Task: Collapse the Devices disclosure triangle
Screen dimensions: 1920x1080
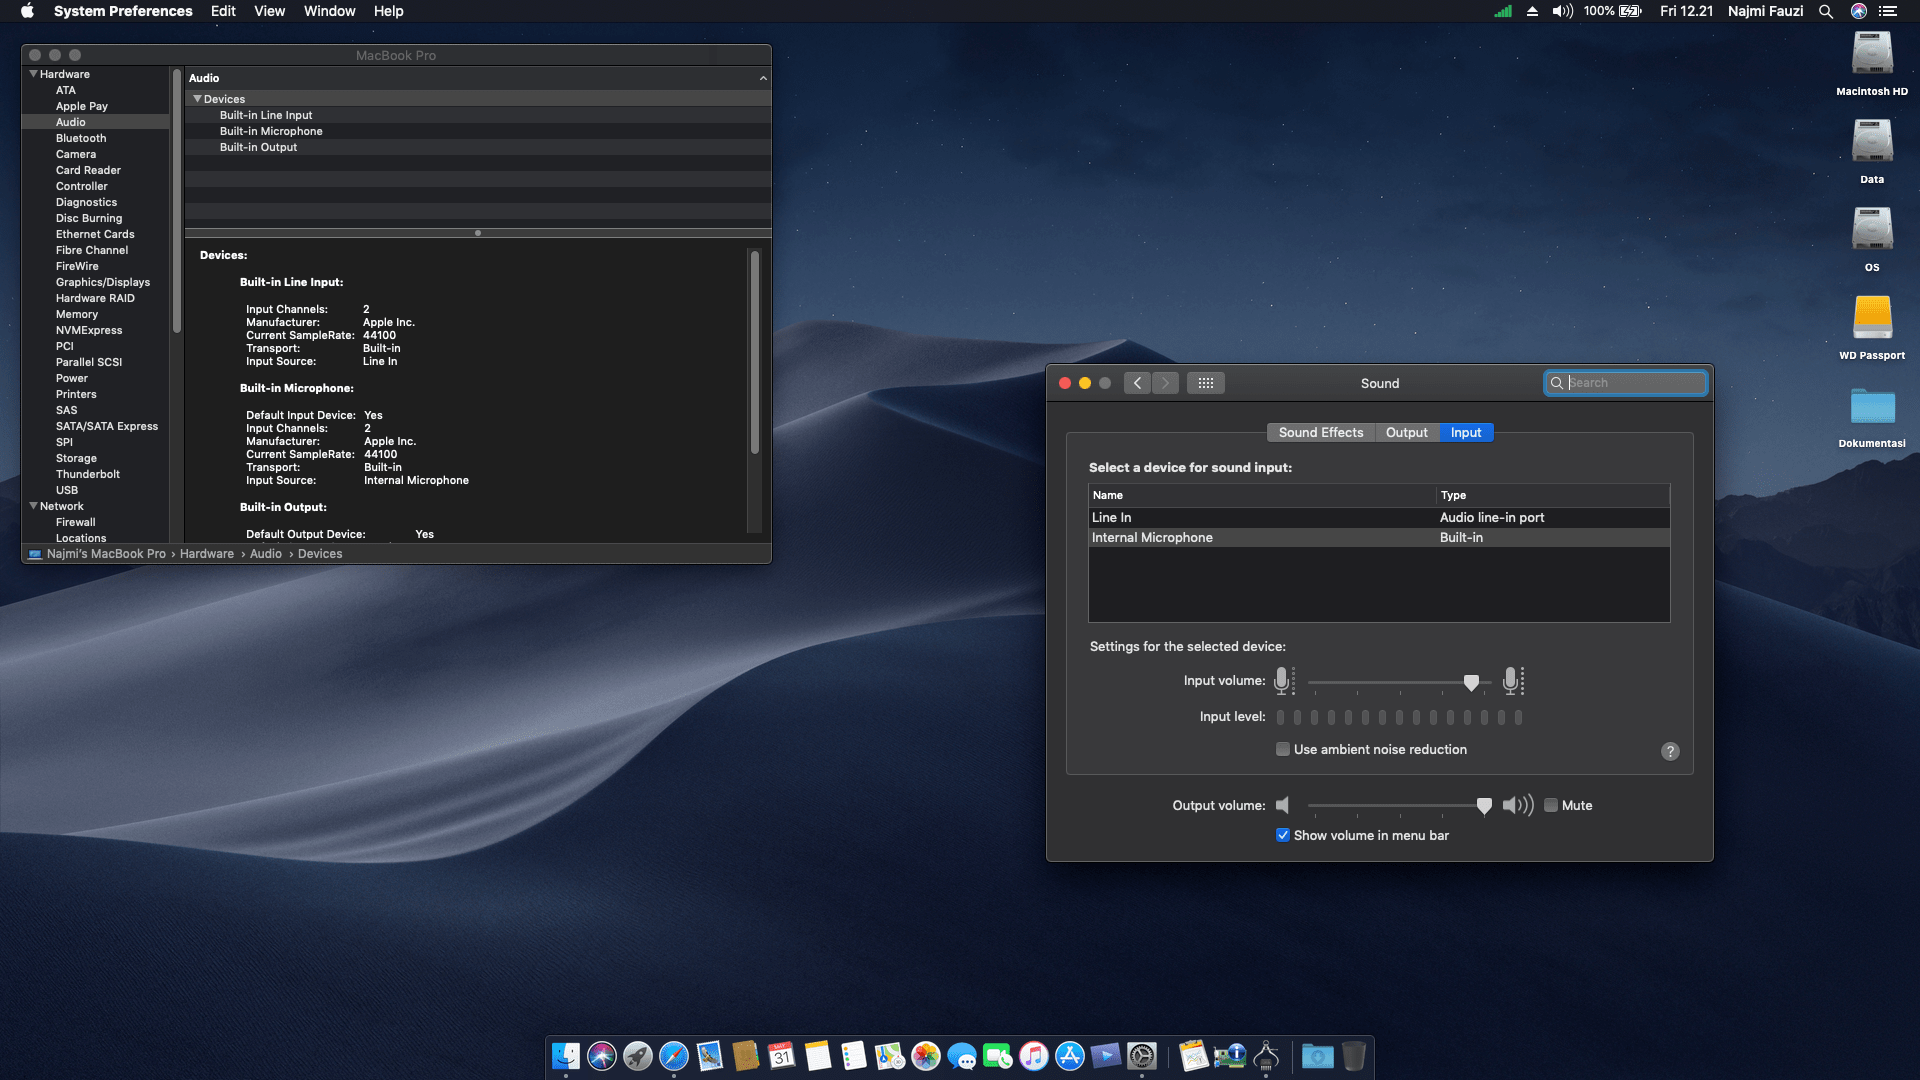Action: click(197, 99)
